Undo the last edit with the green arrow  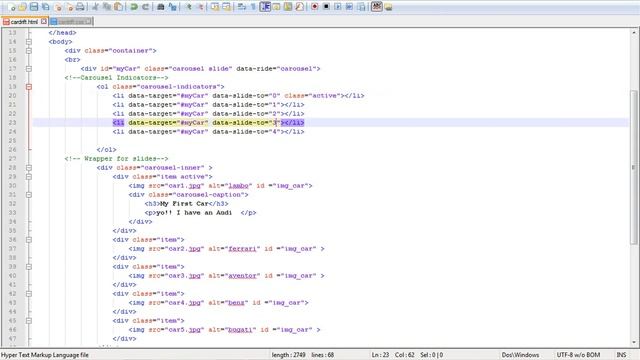point(133,7)
